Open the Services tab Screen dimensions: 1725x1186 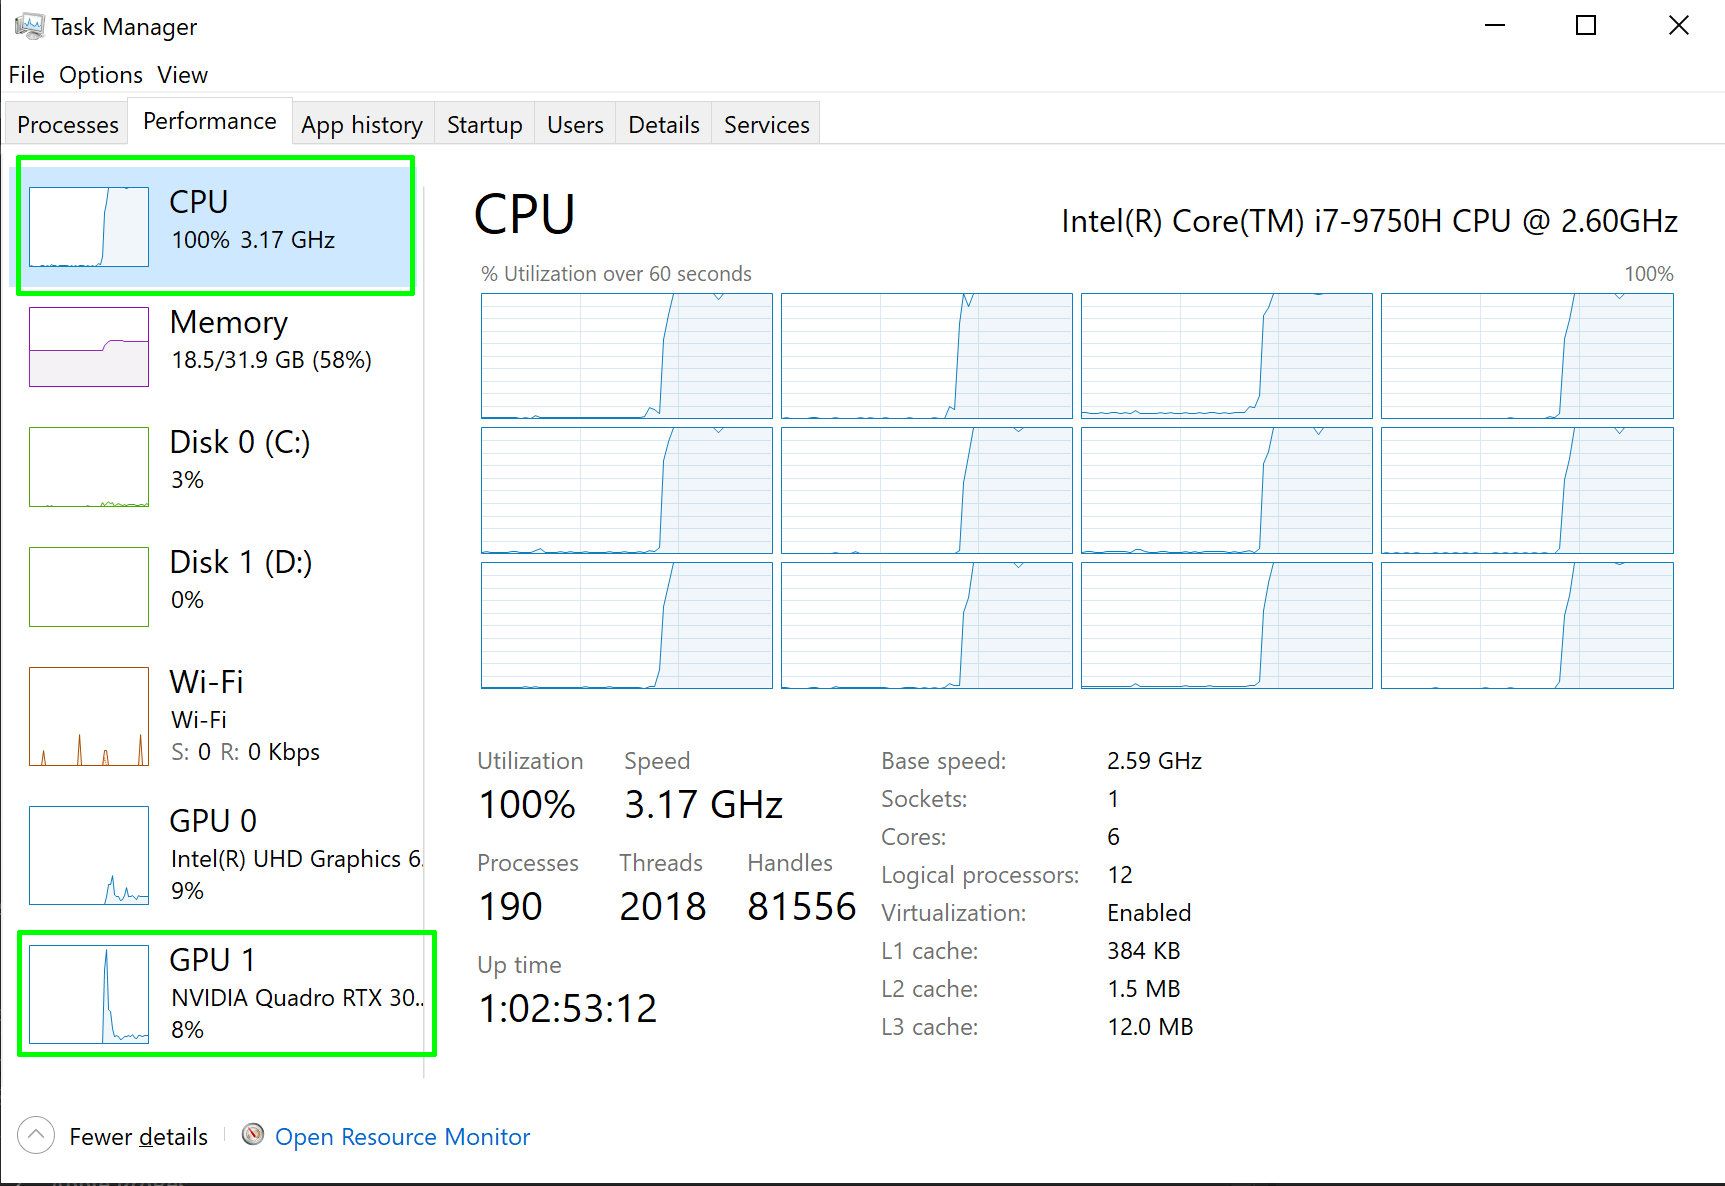click(766, 124)
